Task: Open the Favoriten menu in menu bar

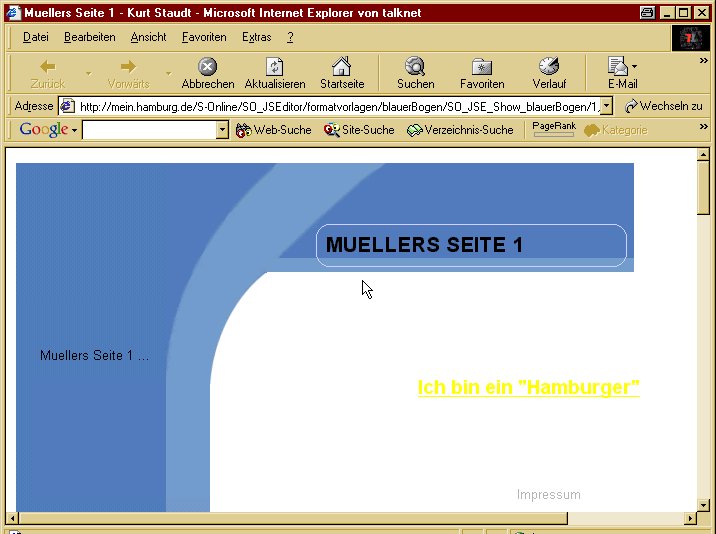Action: tap(204, 37)
